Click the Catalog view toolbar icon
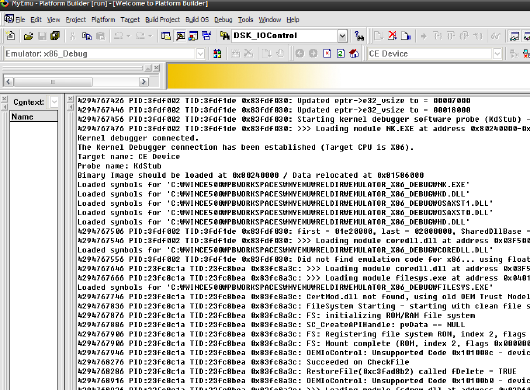The height and width of the screenshot is (390, 530). coord(193,36)
